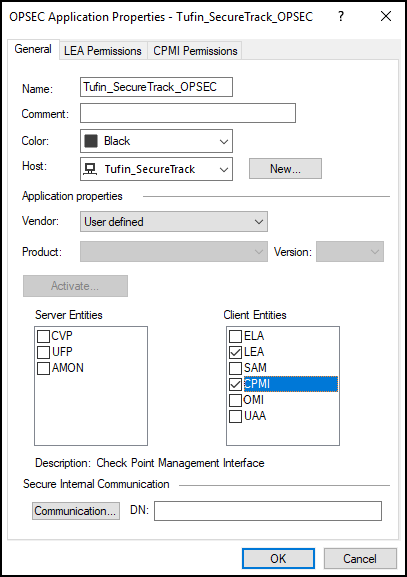Enable the UFP server entity checkbox
Screen dimensions: 407x577
[x=43, y=352]
